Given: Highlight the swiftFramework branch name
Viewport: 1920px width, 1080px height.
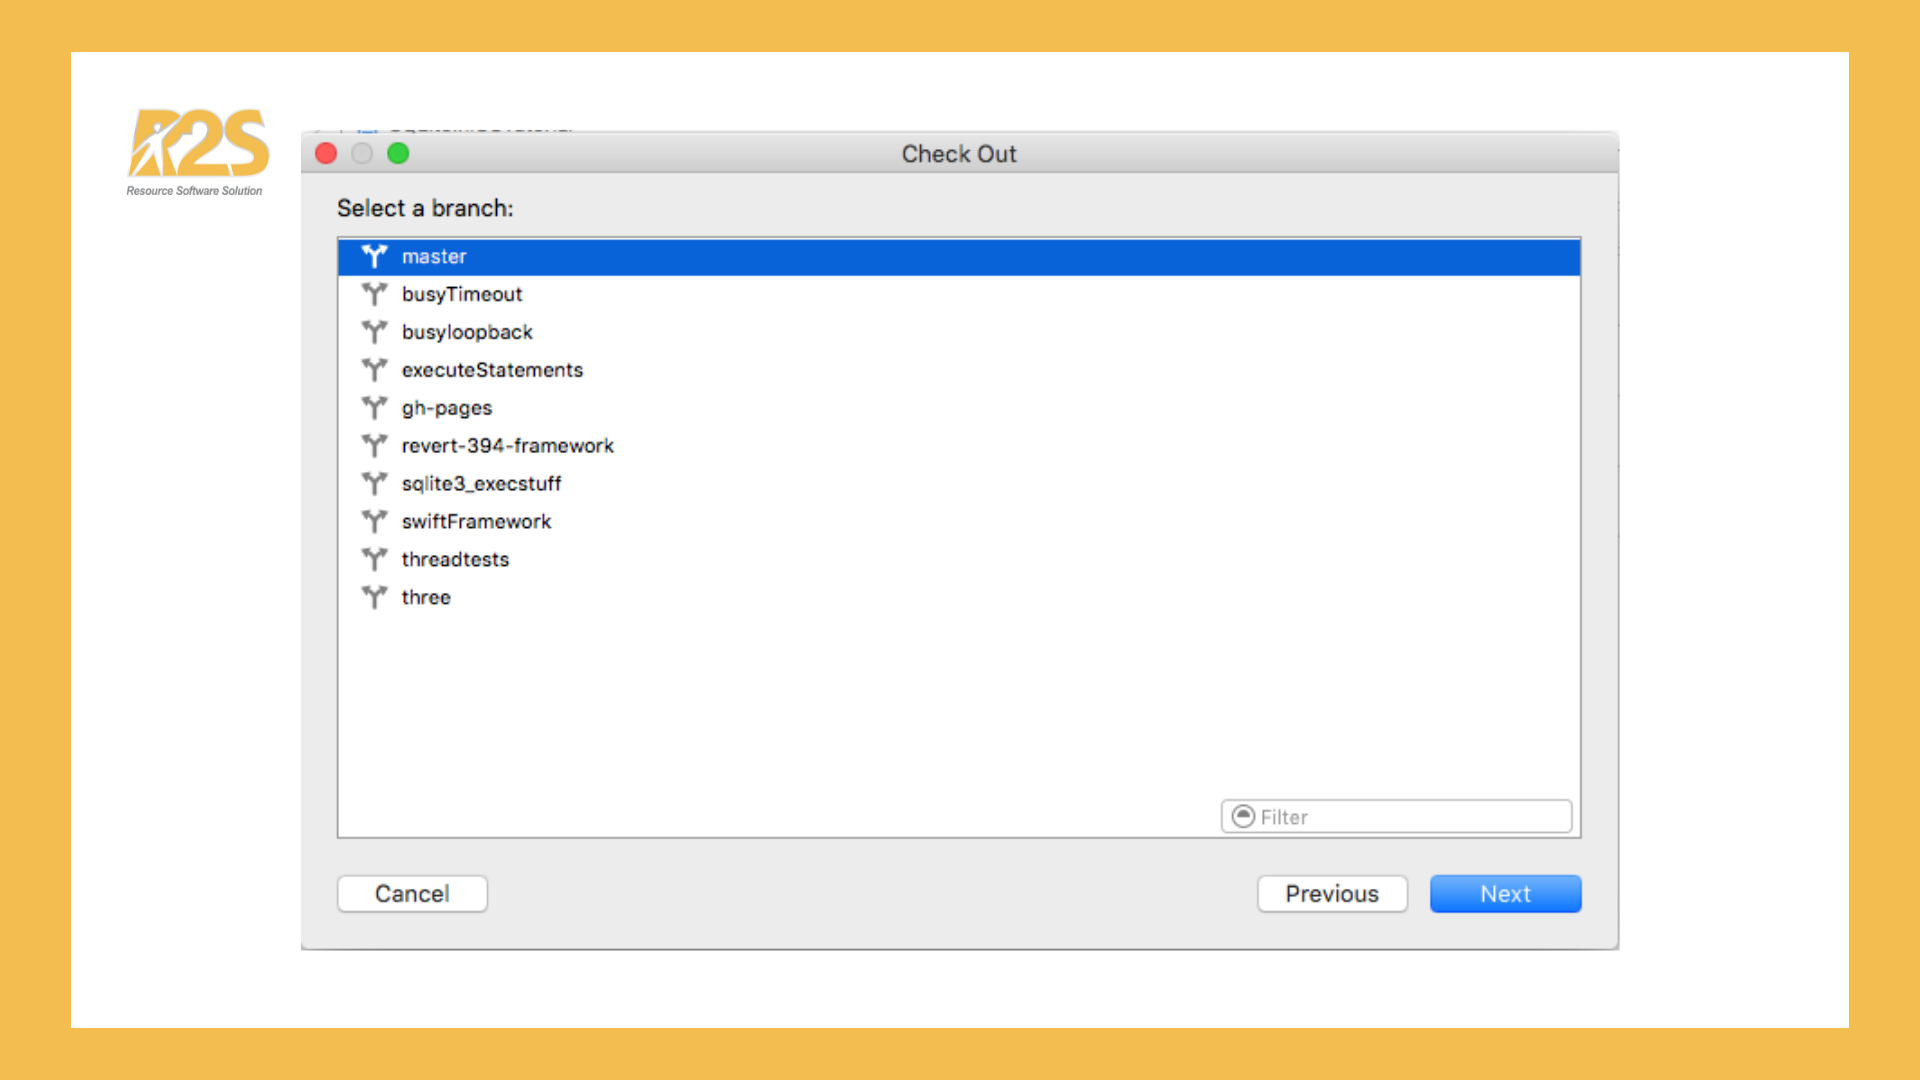Looking at the screenshot, I should [x=476, y=522].
